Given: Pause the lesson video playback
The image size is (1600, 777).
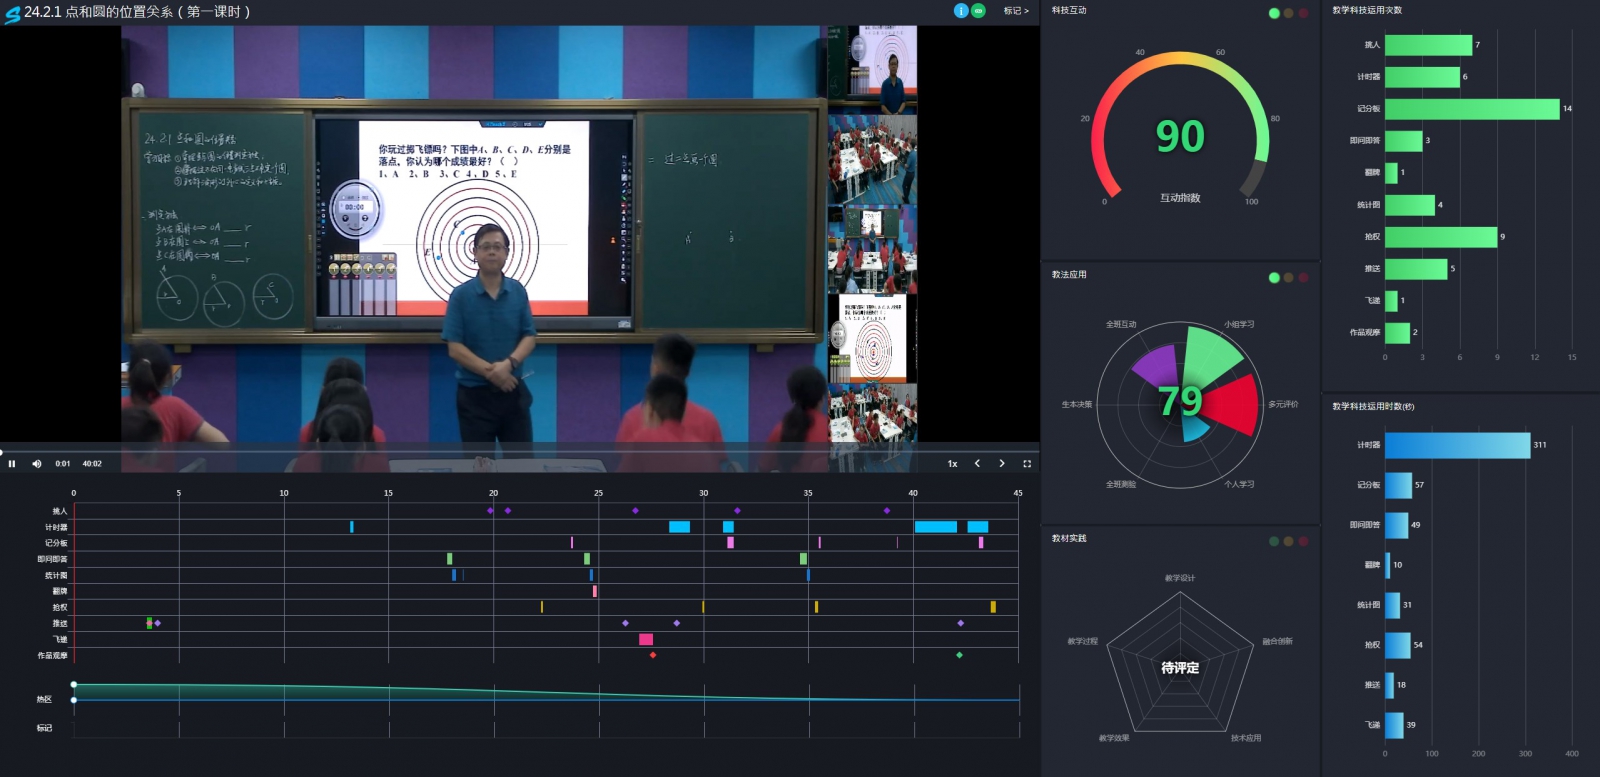Looking at the screenshot, I should [x=12, y=464].
